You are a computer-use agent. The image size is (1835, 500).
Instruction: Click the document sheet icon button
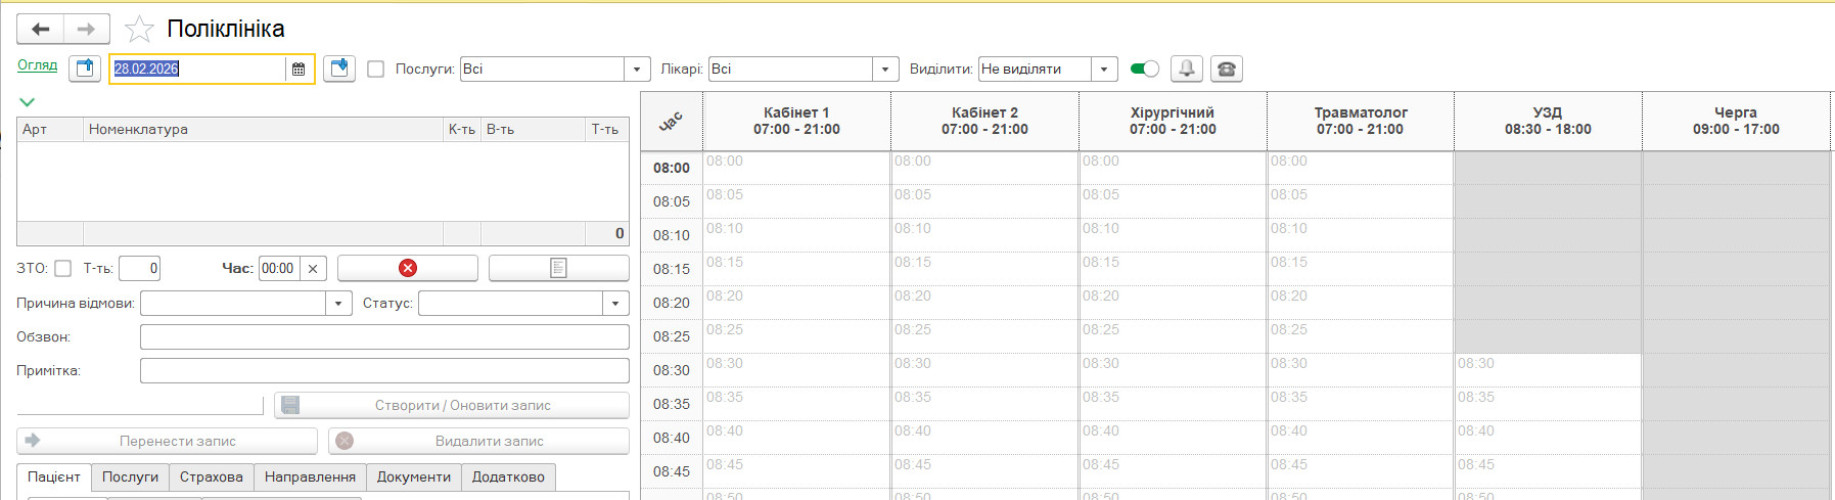pos(558,268)
